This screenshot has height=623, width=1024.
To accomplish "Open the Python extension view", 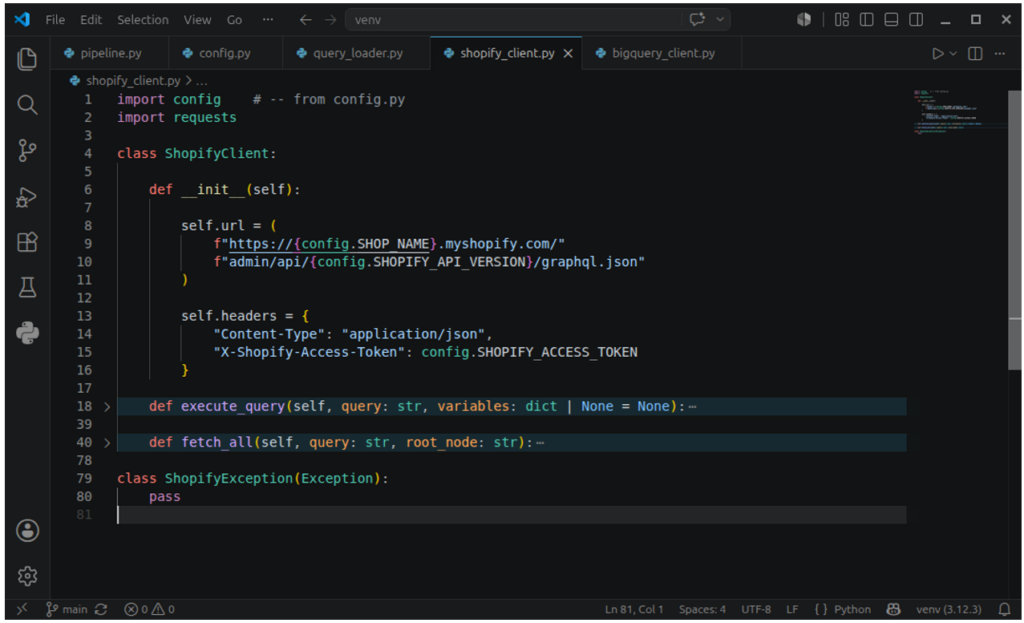I will pyautogui.click(x=27, y=333).
